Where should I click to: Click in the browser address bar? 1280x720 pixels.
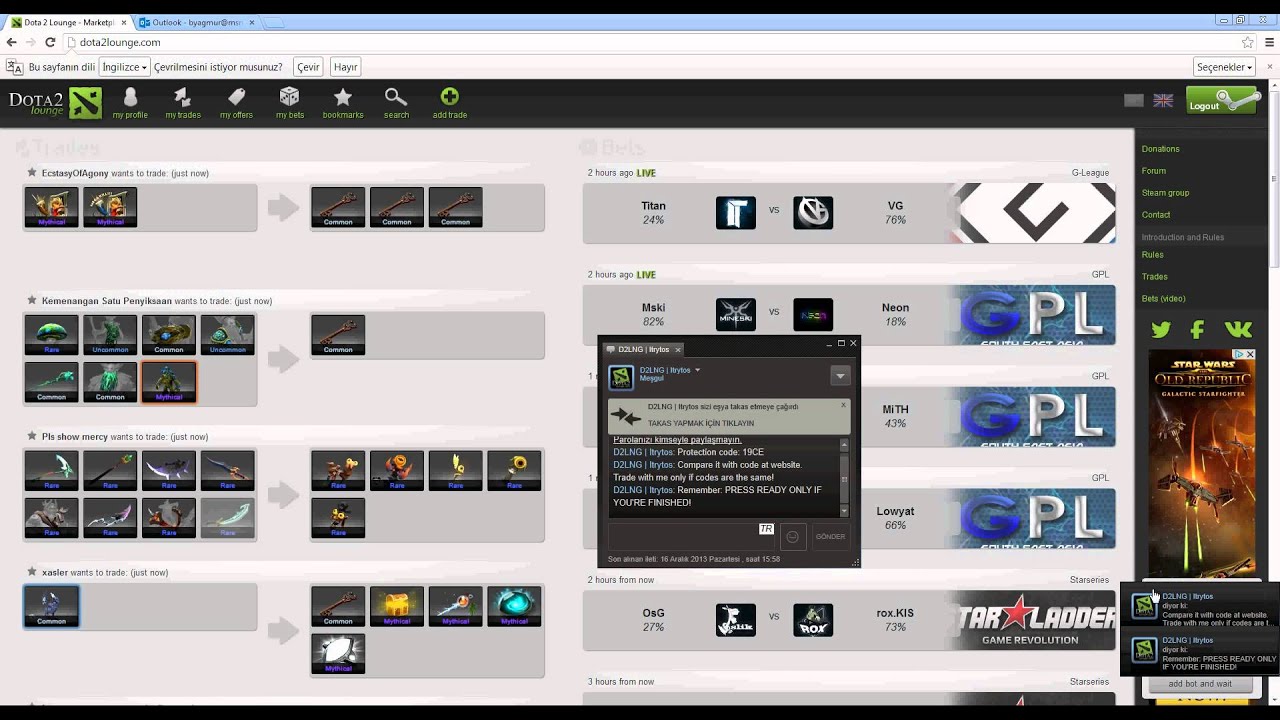pos(650,42)
